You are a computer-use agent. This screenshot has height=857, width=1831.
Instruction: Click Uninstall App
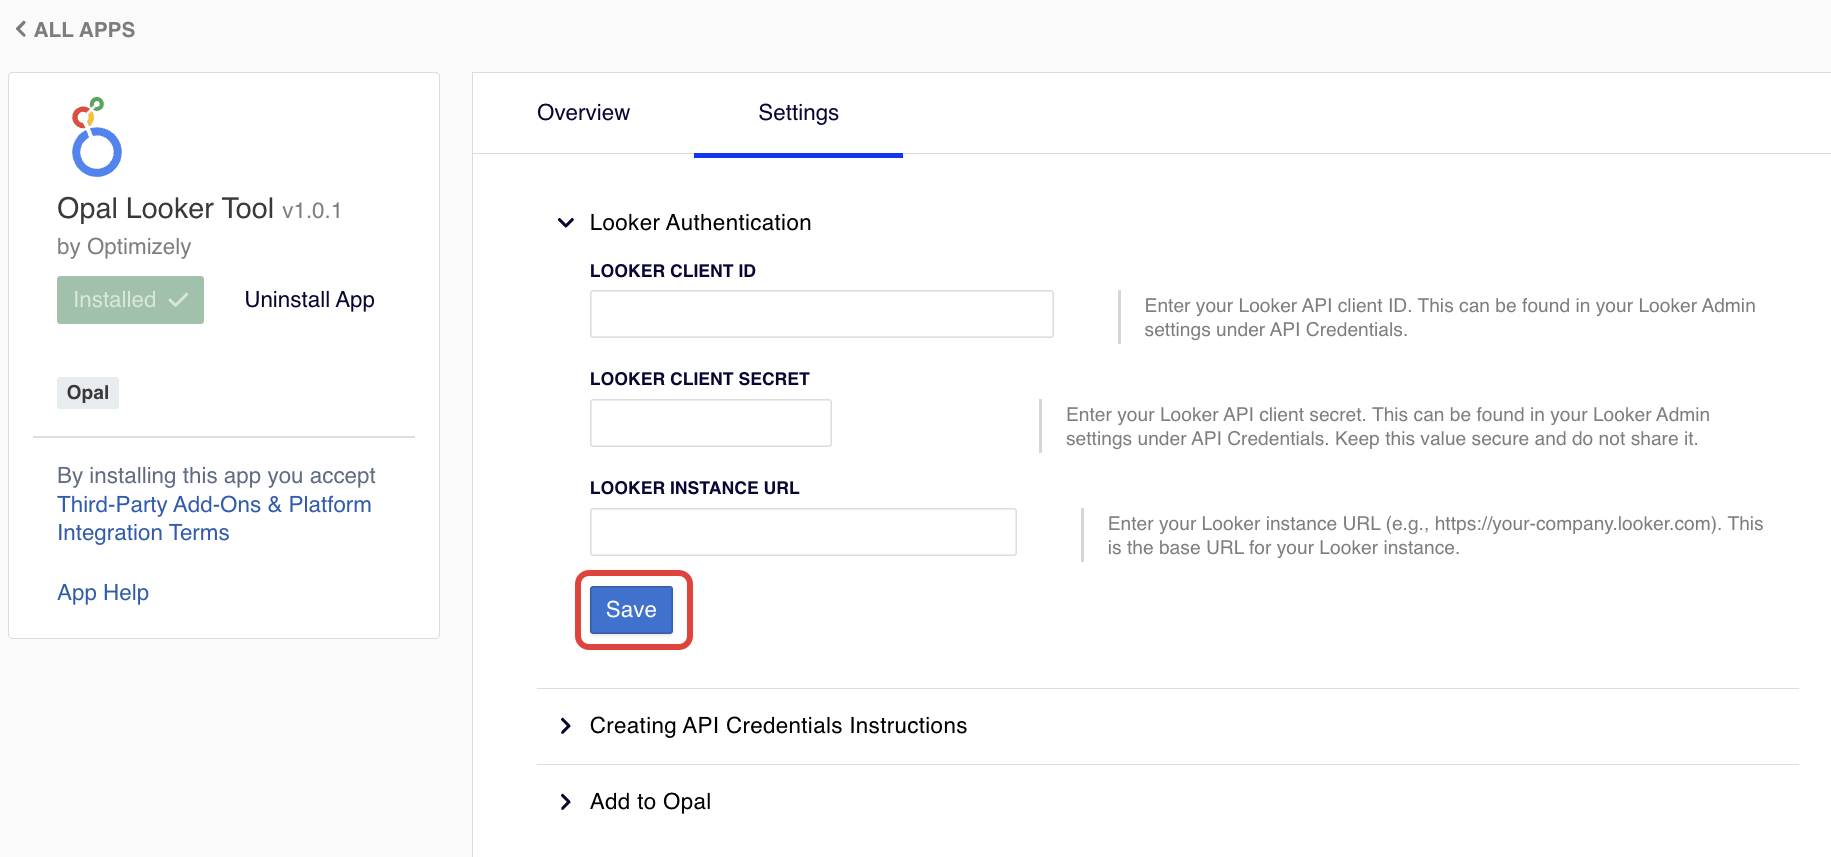pyautogui.click(x=309, y=300)
